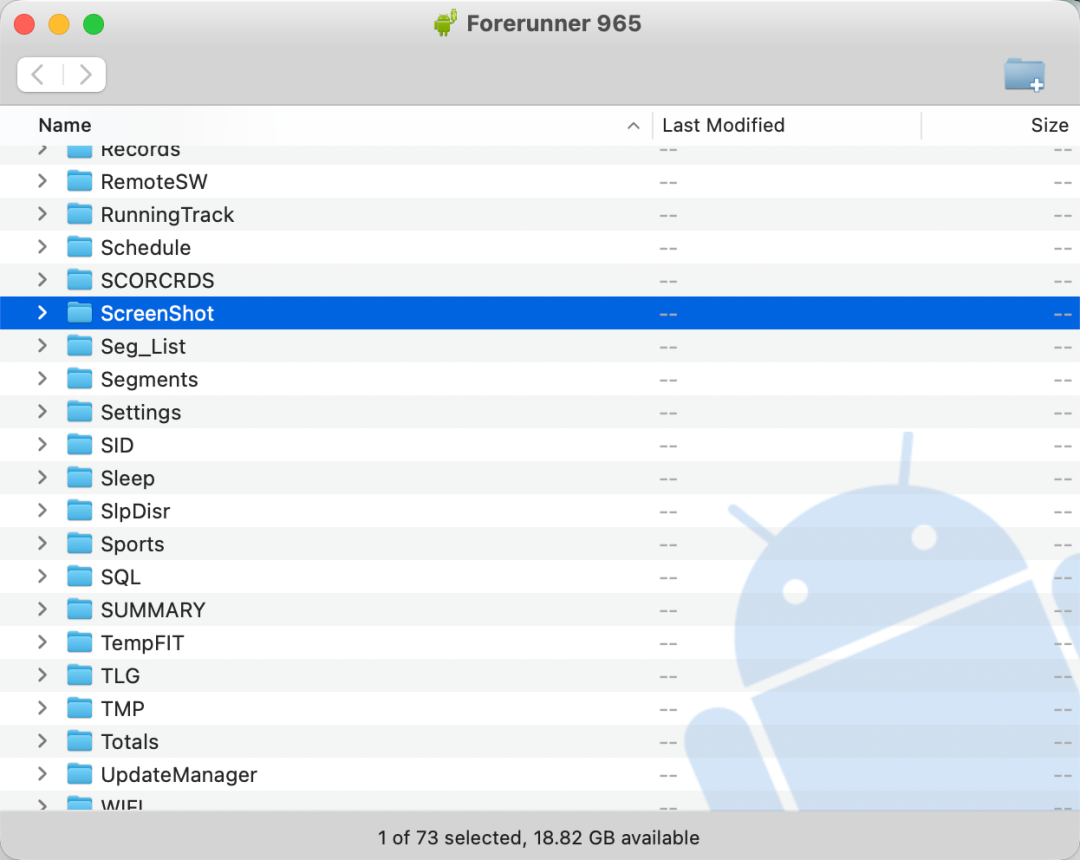Select the UpdateManager folder icon
This screenshot has height=860, width=1080.
tap(80, 775)
